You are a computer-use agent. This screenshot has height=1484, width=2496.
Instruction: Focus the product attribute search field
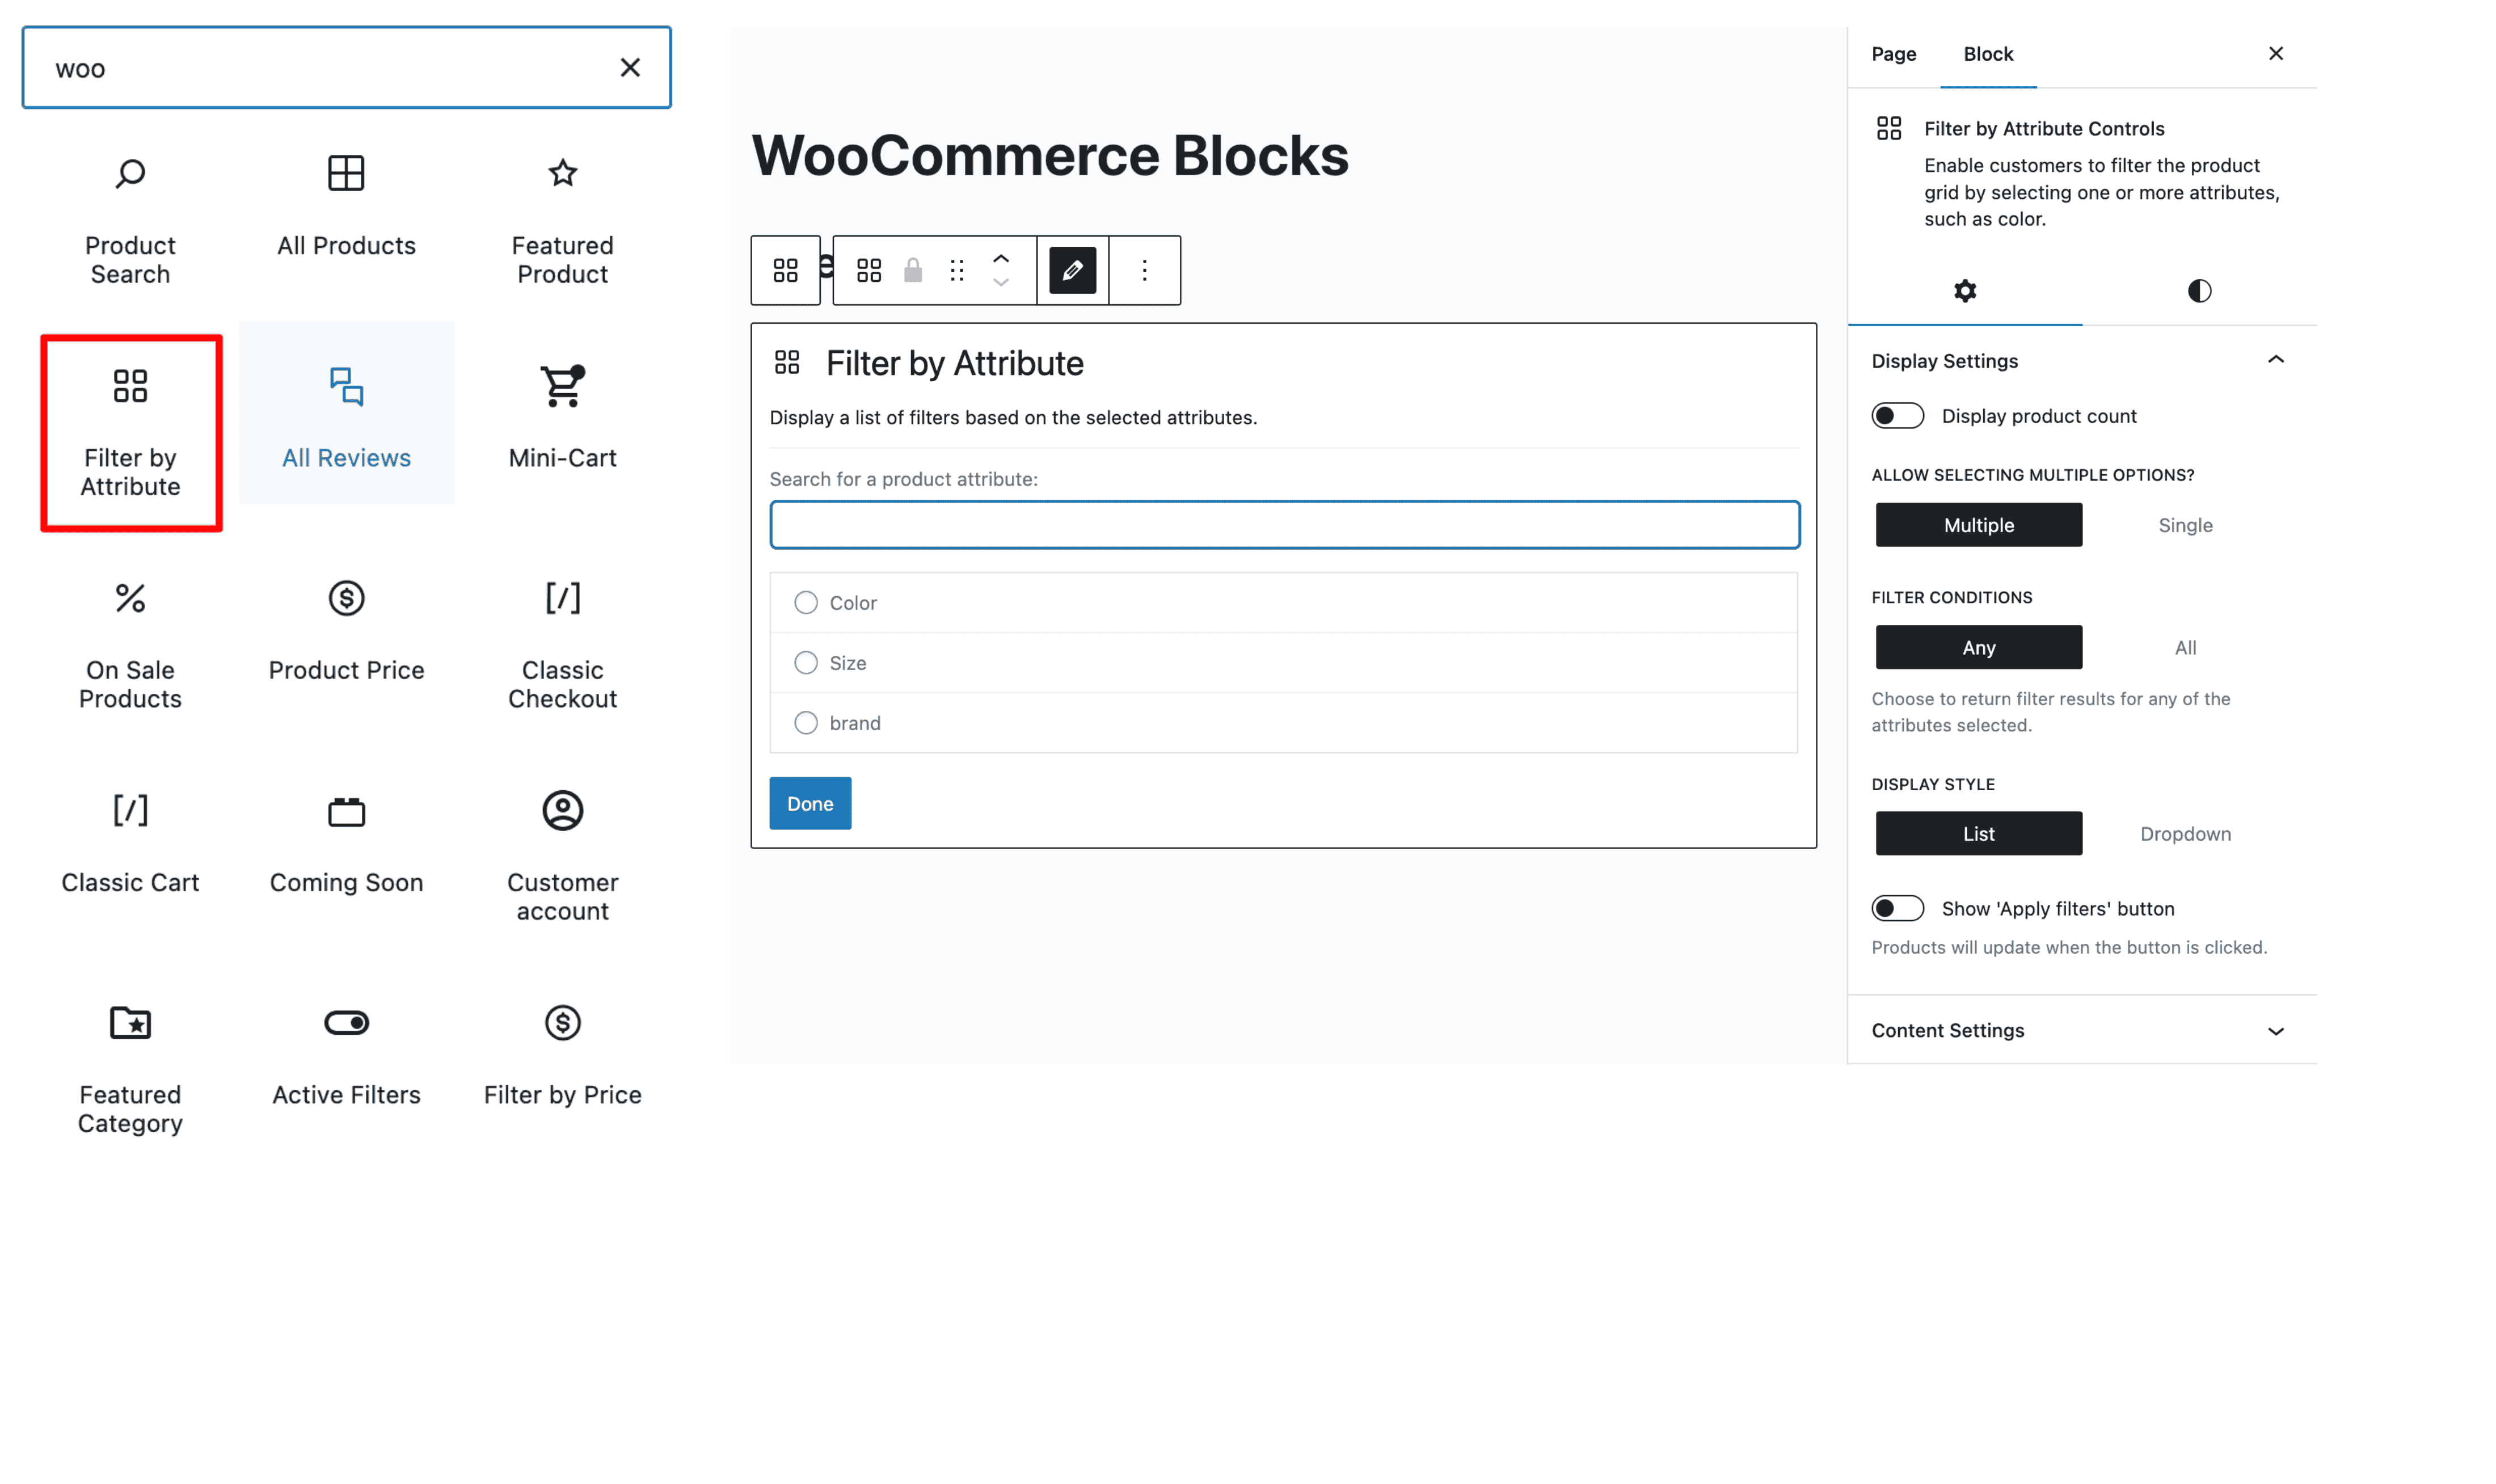tap(1284, 525)
